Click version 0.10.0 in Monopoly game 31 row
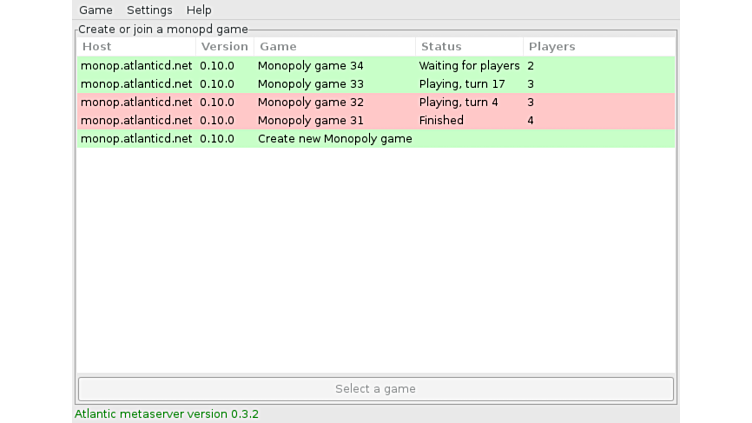 (x=217, y=120)
